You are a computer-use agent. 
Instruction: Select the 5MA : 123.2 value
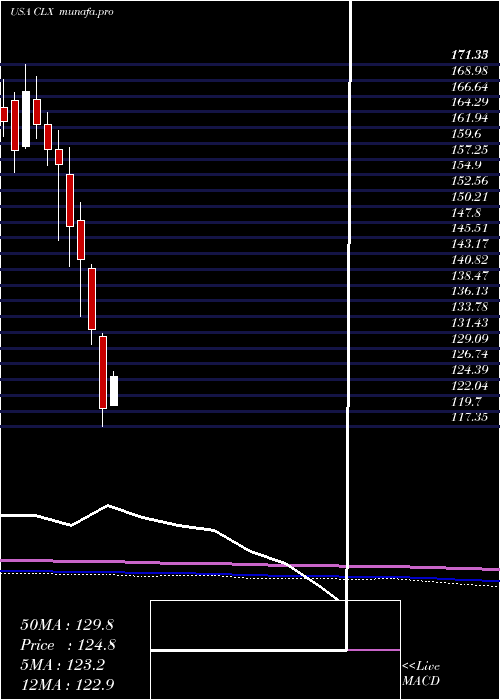[x=62, y=665]
